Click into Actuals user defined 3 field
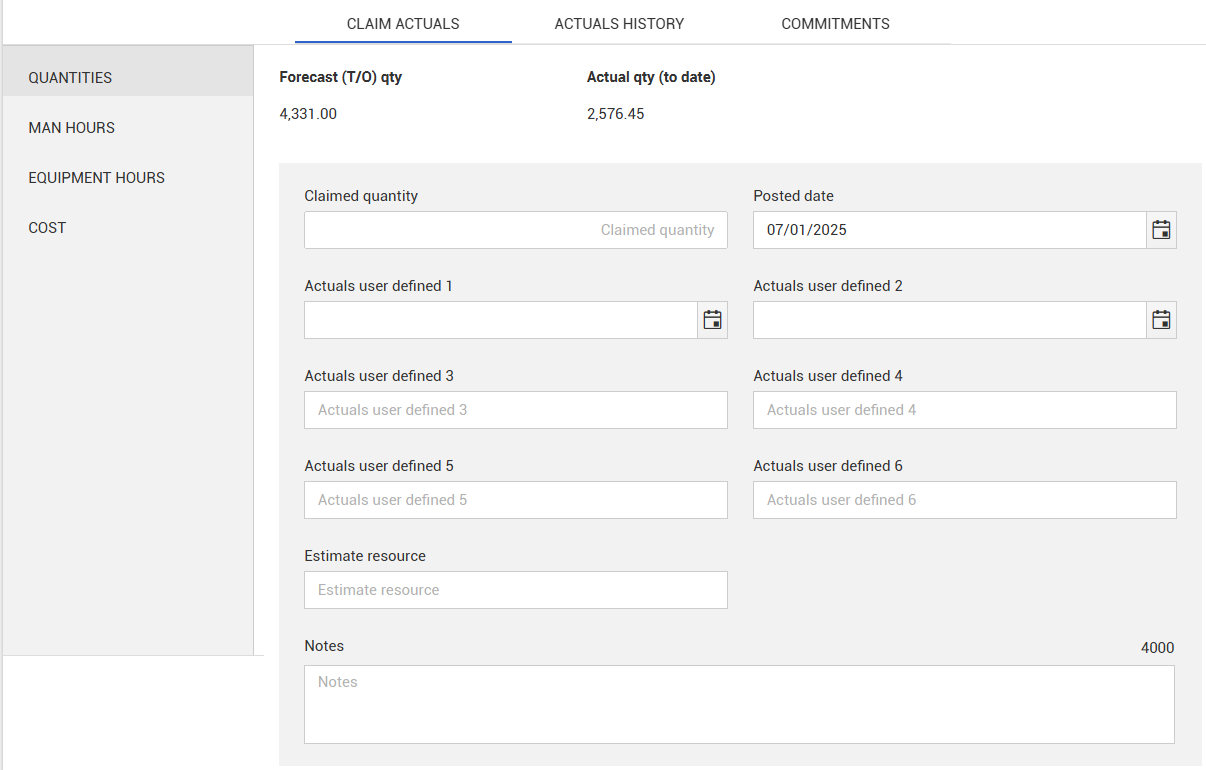 point(515,410)
